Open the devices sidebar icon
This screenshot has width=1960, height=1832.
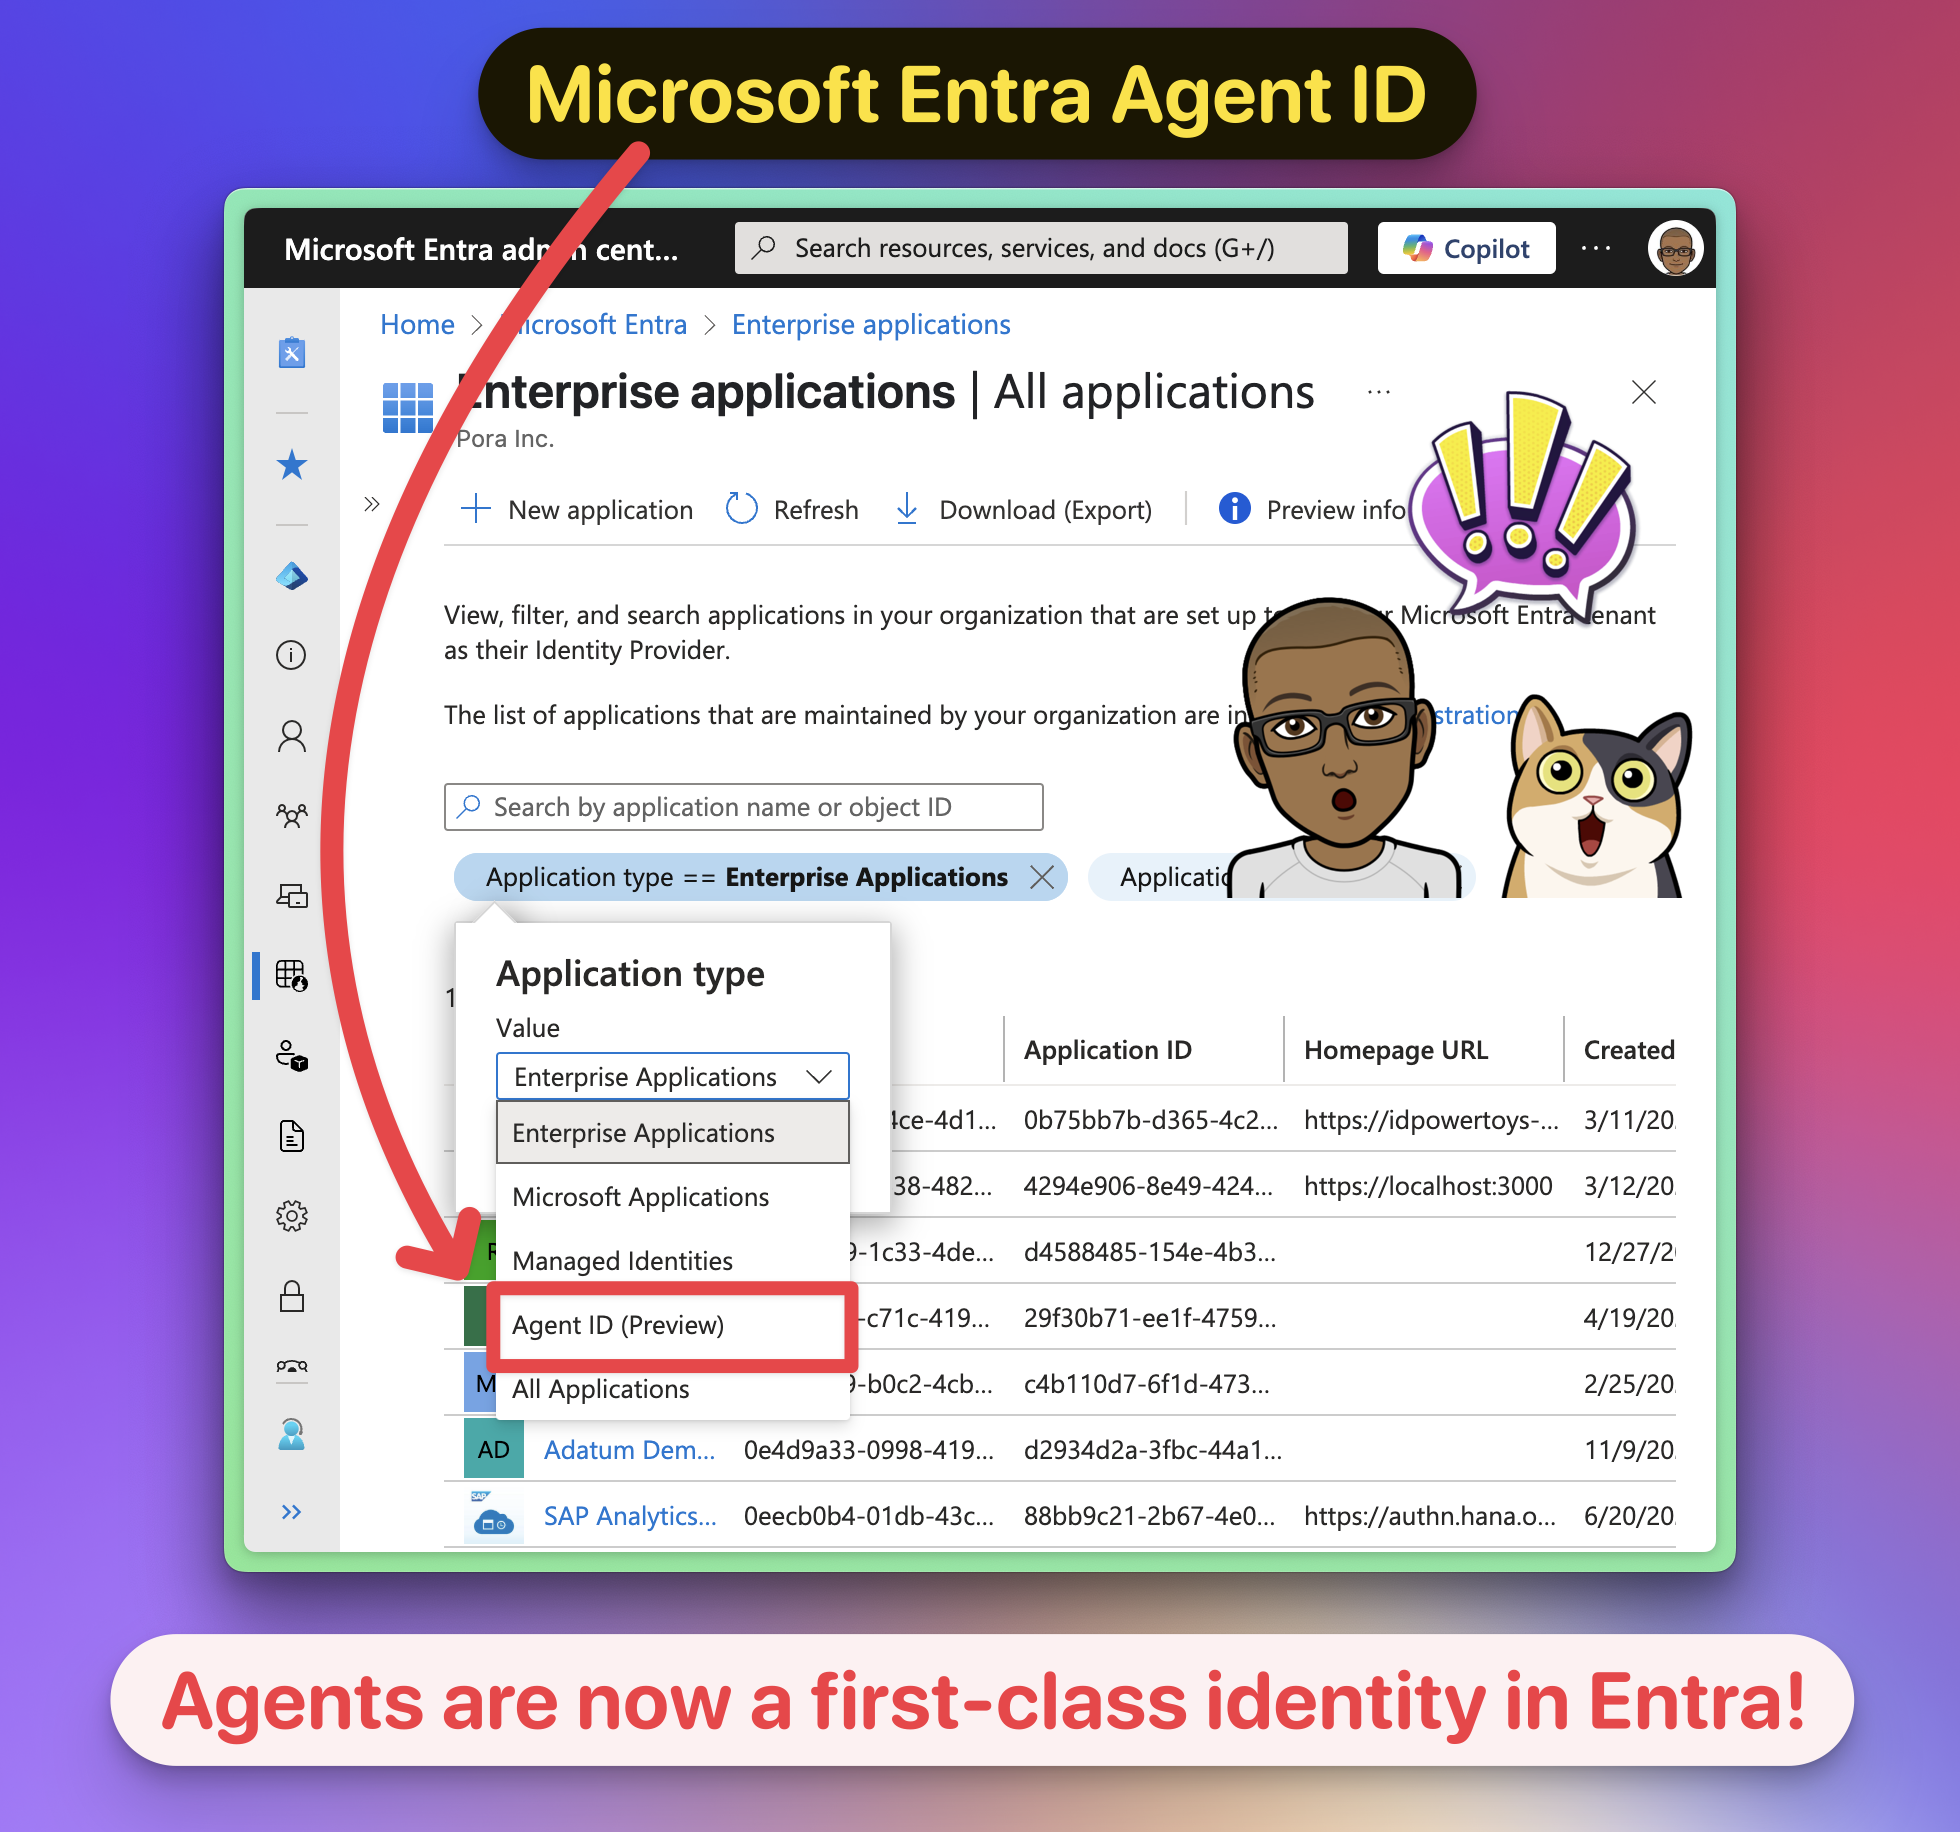pos(292,895)
